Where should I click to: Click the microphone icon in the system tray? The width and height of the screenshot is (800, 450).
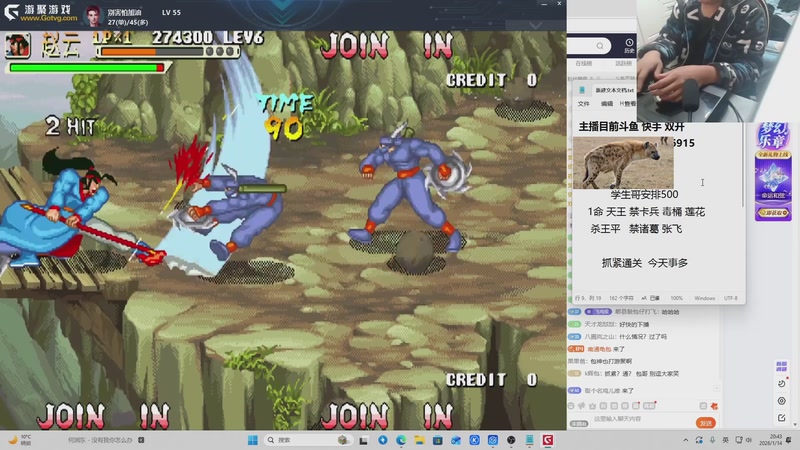(x=712, y=440)
